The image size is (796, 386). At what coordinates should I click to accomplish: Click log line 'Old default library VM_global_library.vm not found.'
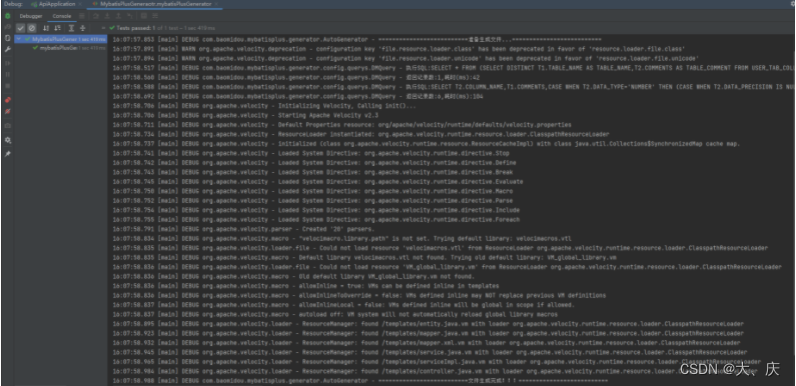(x=293, y=276)
